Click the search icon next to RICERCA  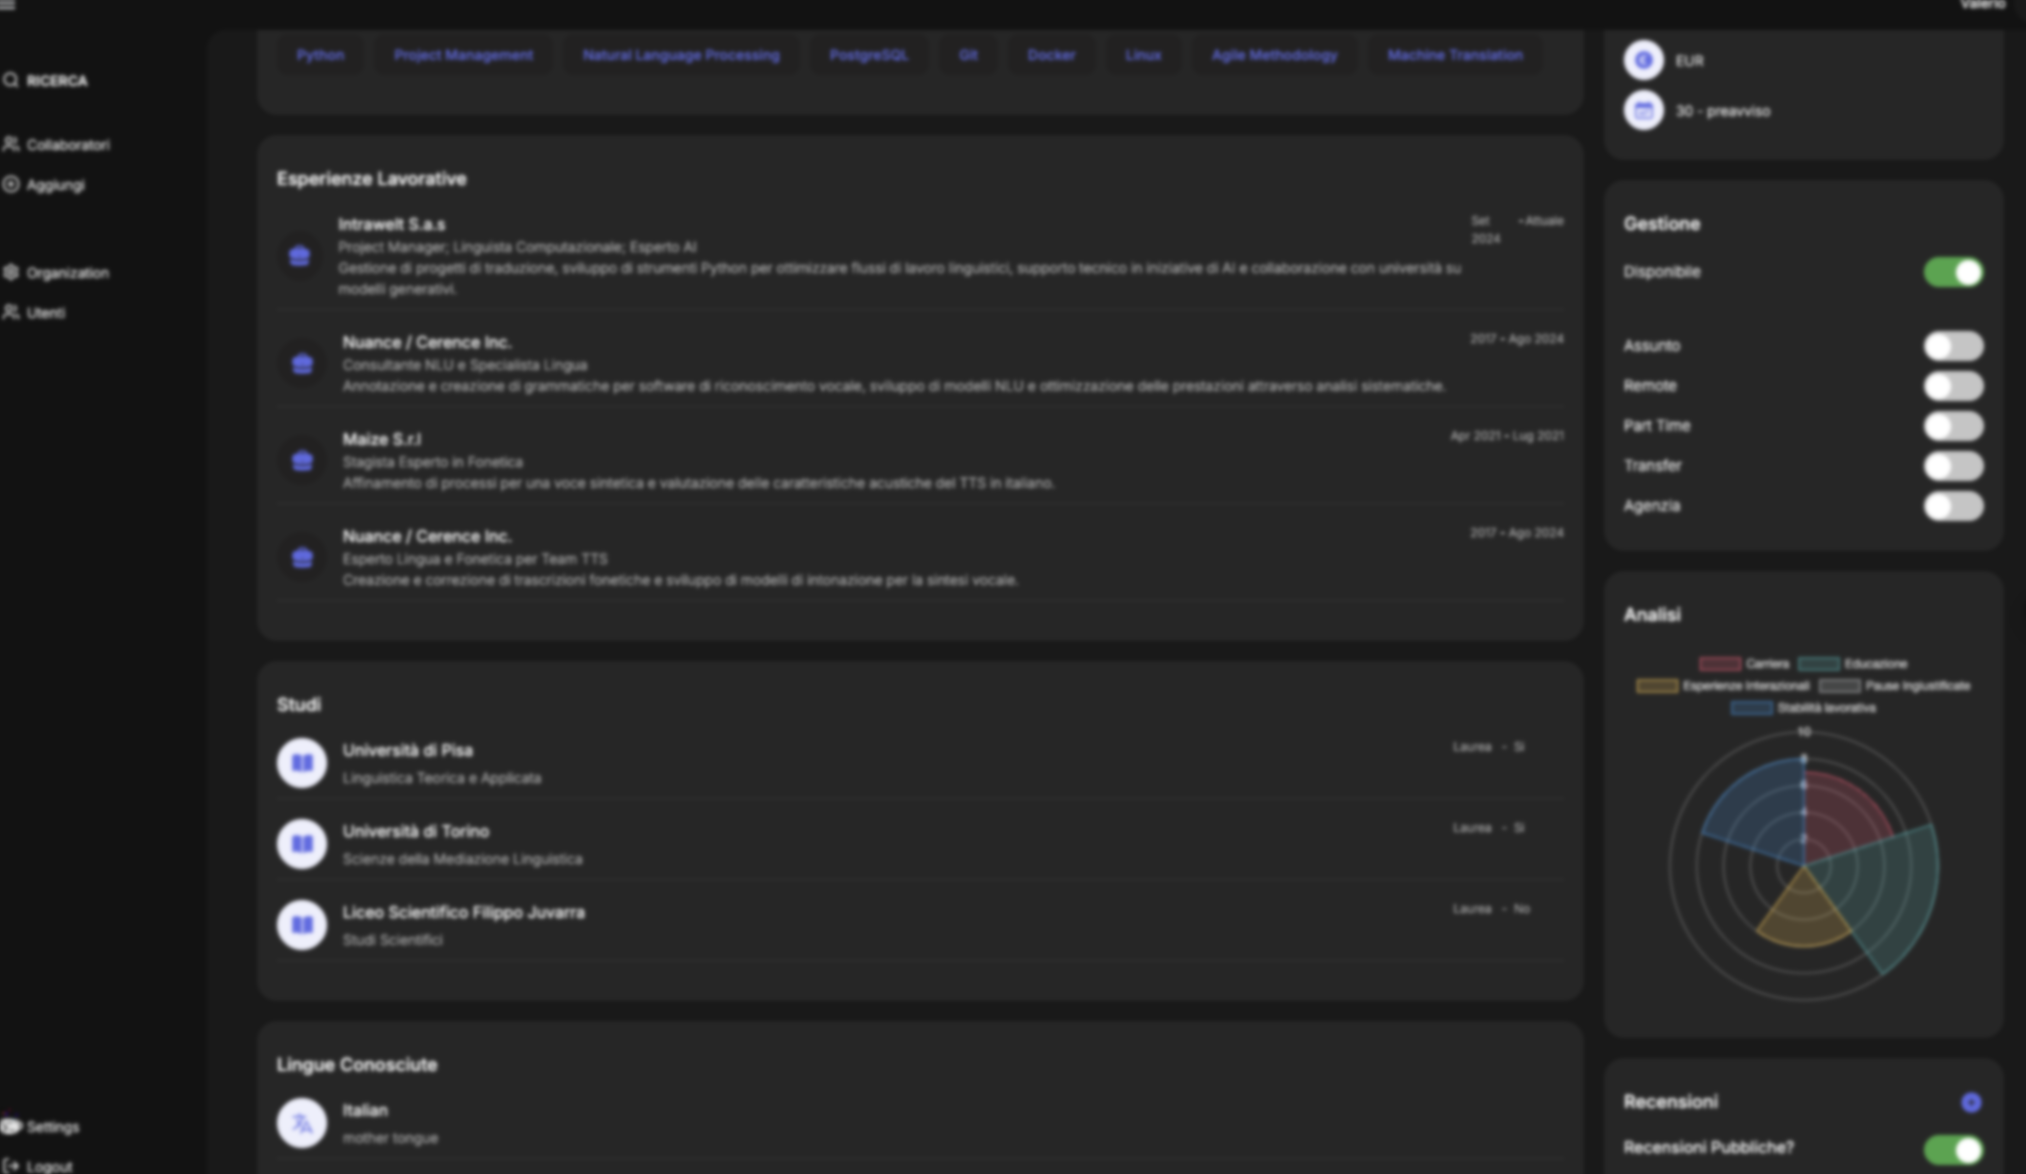click(11, 80)
